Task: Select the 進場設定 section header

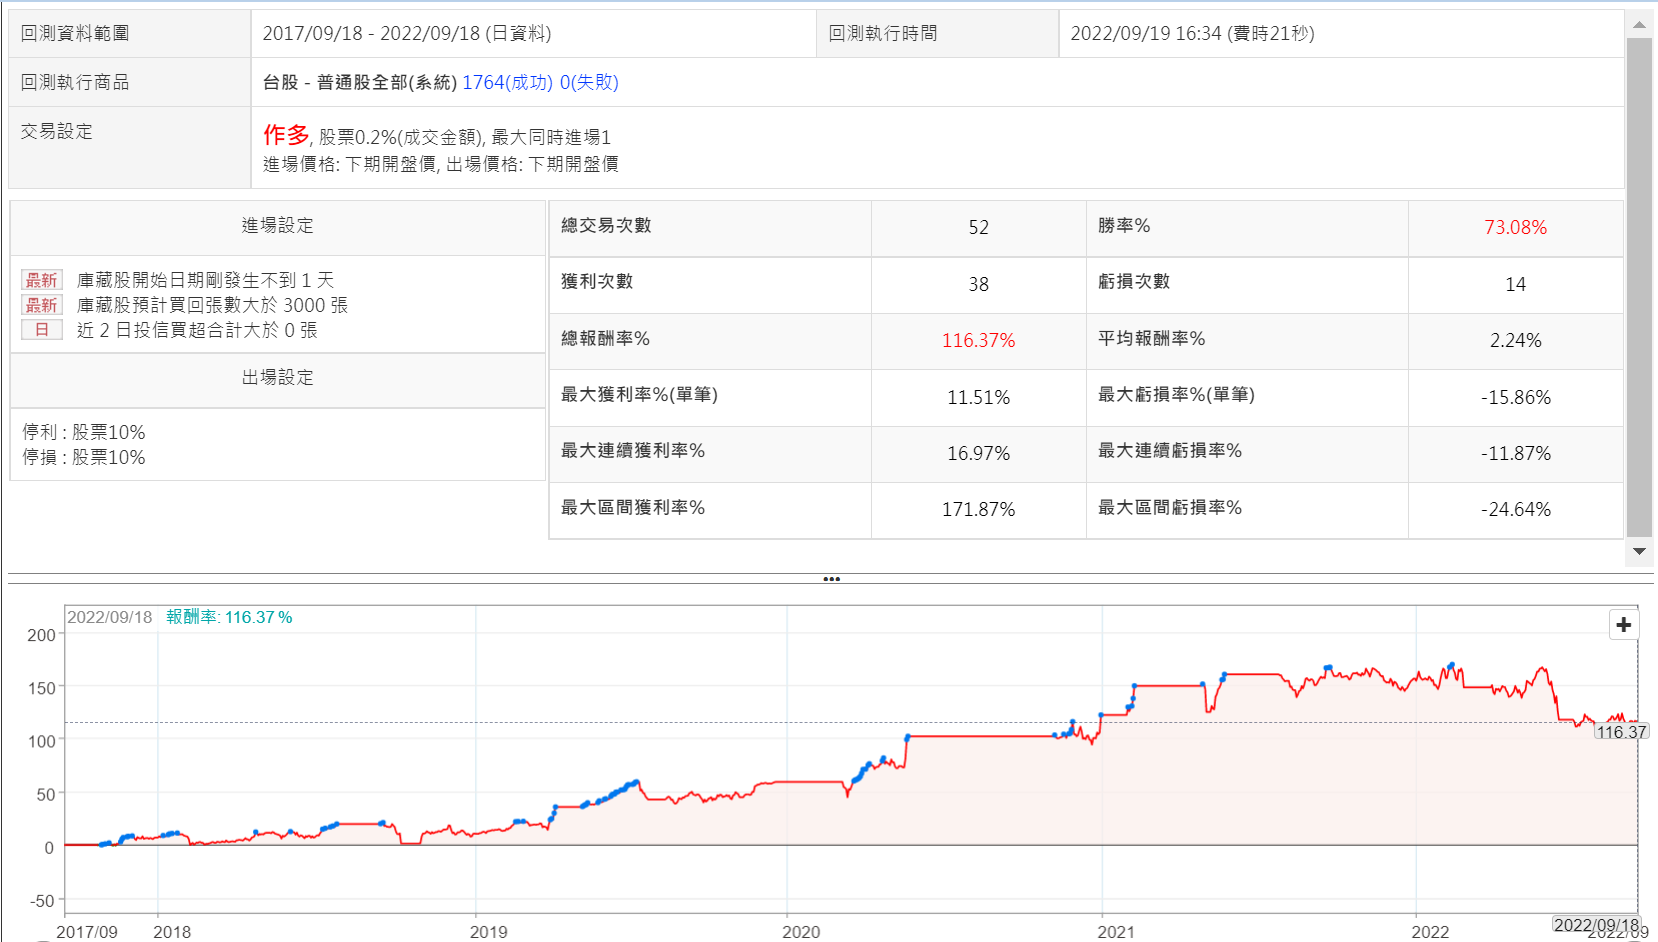Action: (x=277, y=226)
